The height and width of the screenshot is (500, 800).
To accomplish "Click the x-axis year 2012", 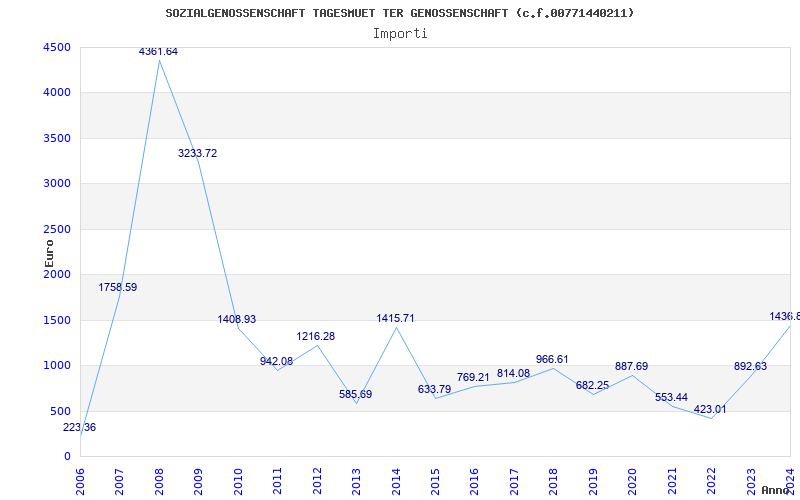I will 317,481.
